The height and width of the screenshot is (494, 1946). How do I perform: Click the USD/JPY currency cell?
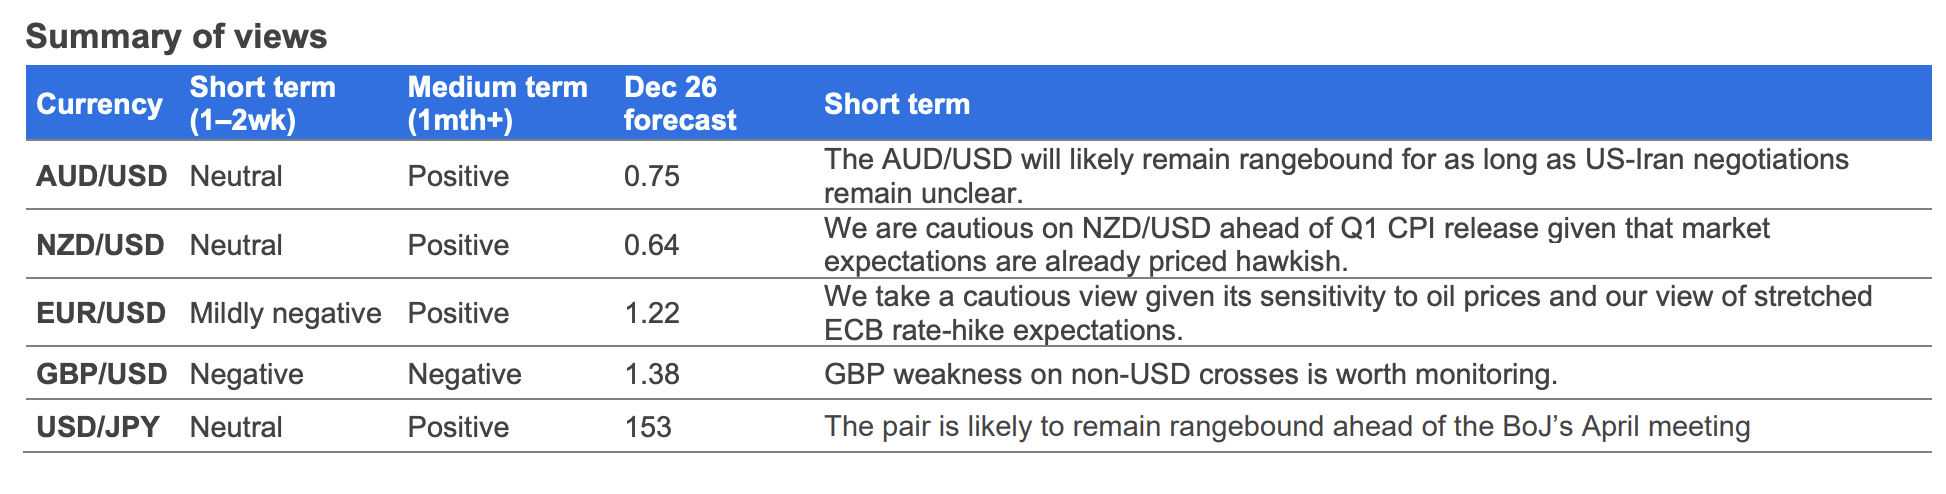(98, 427)
